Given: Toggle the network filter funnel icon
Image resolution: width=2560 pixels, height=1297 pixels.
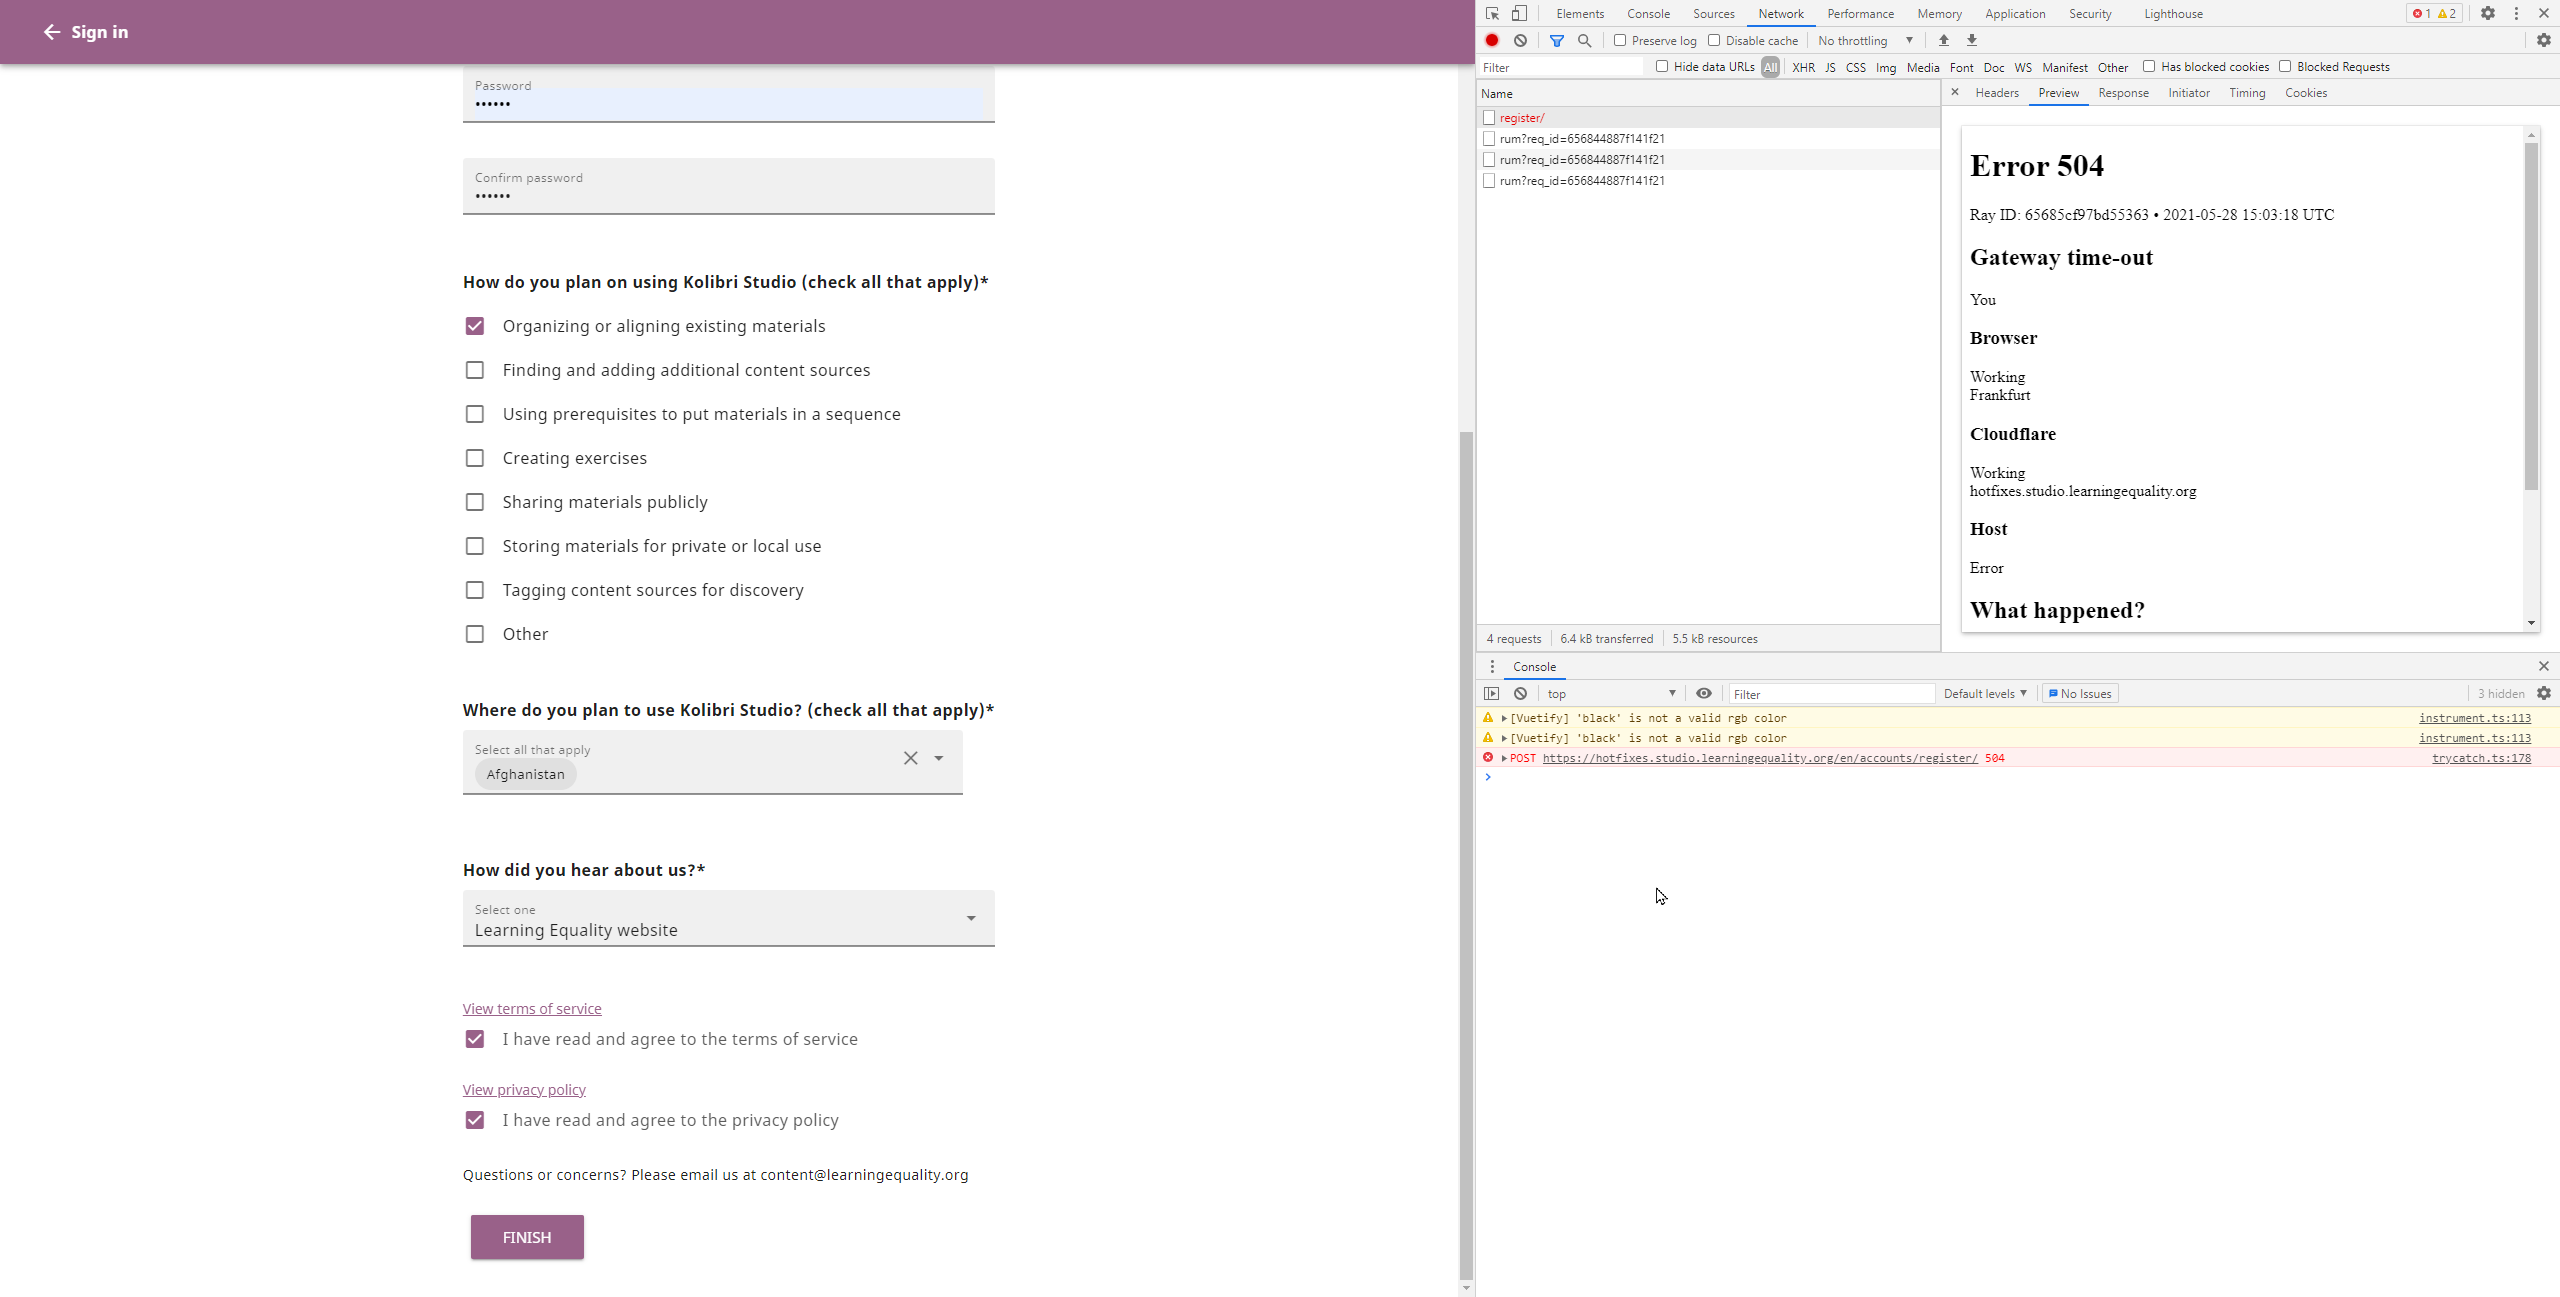Looking at the screenshot, I should click(x=1557, y=40).
